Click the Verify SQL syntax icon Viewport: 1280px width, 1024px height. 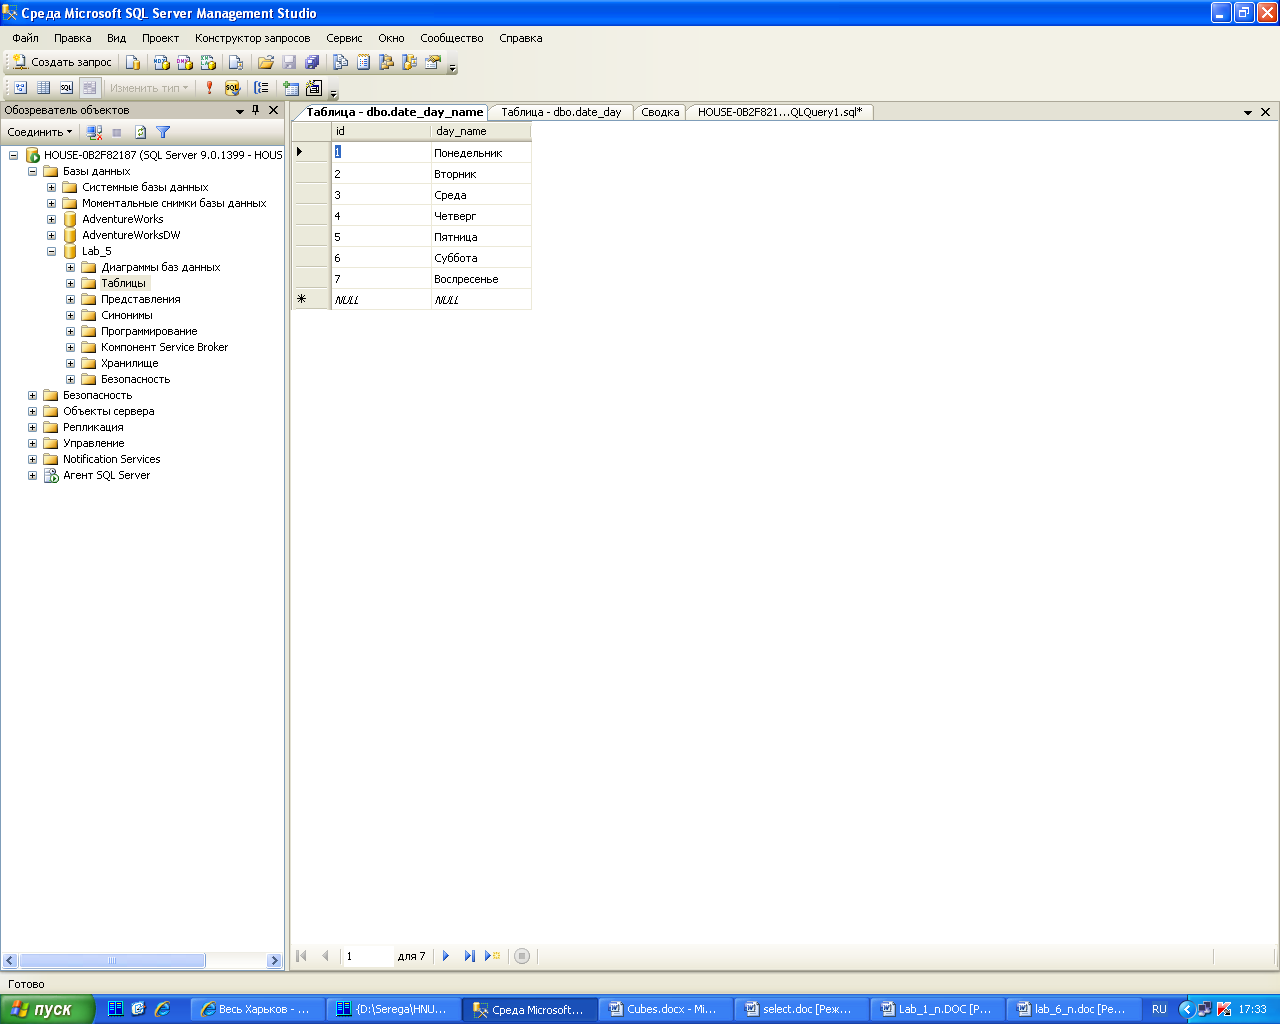(x=232, y=88)
